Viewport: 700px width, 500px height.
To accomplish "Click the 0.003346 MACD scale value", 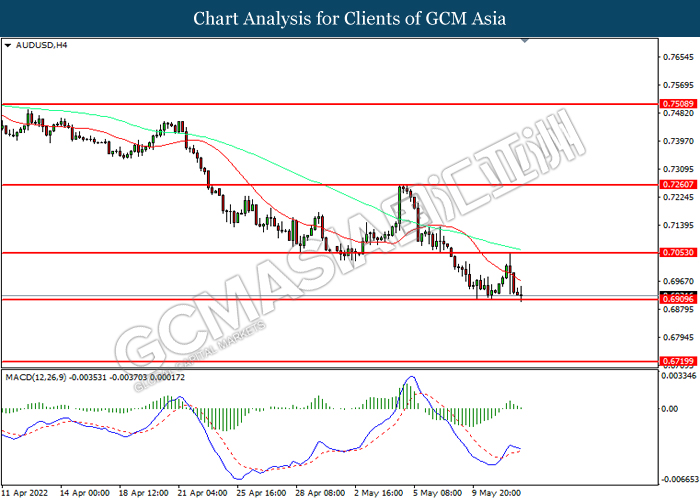I will tap(680, 376).
